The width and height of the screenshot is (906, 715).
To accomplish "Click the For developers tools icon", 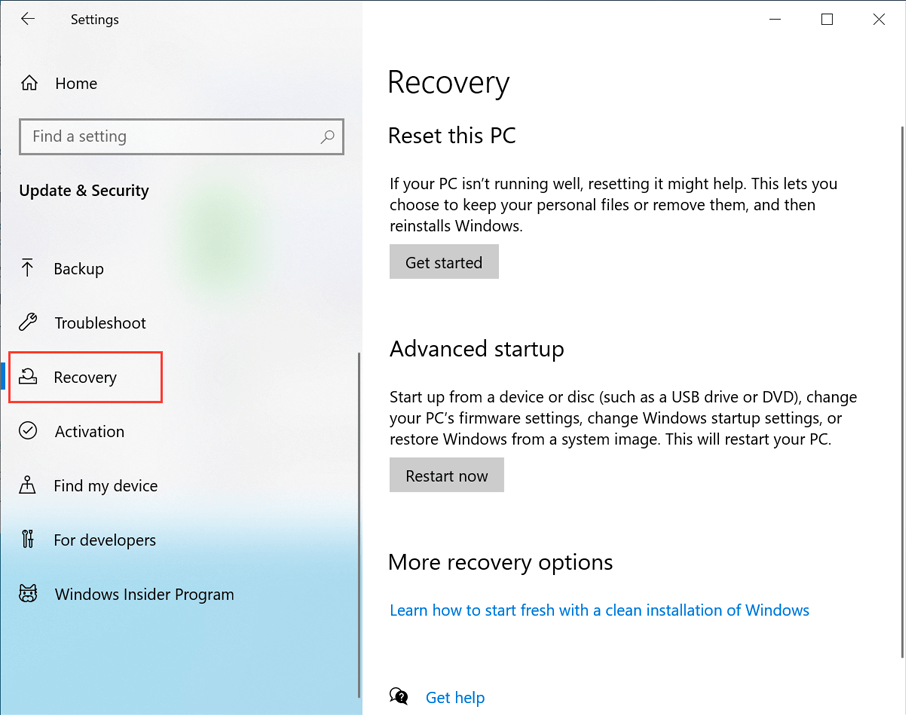I will (27, 539).
